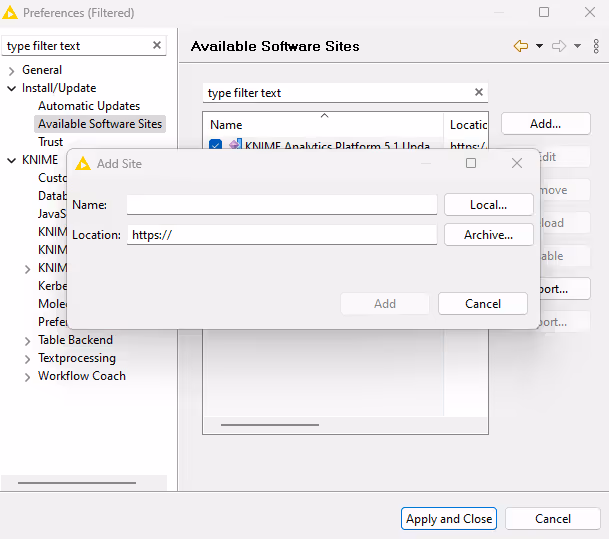Clear the left sidebar filter text
The image size is (609, 539).
(x=157, y=46)
